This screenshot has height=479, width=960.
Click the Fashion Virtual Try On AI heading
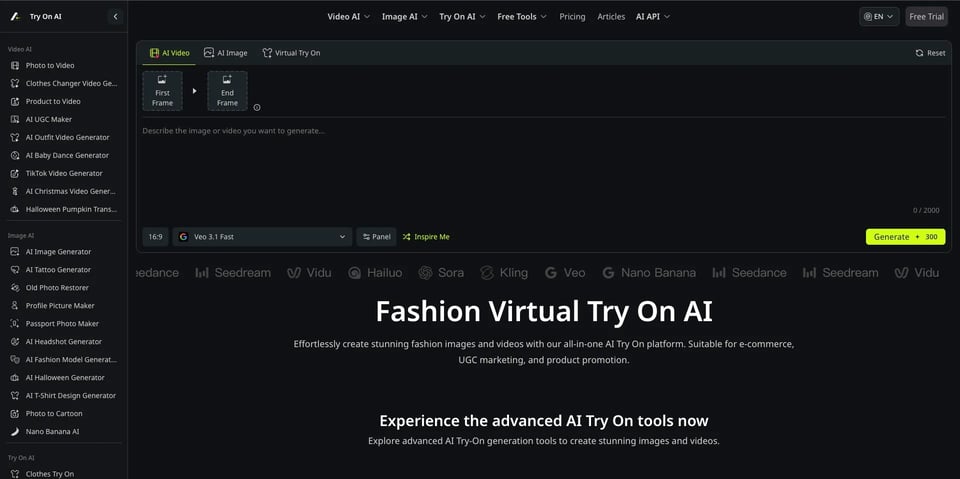coord(544,311)
